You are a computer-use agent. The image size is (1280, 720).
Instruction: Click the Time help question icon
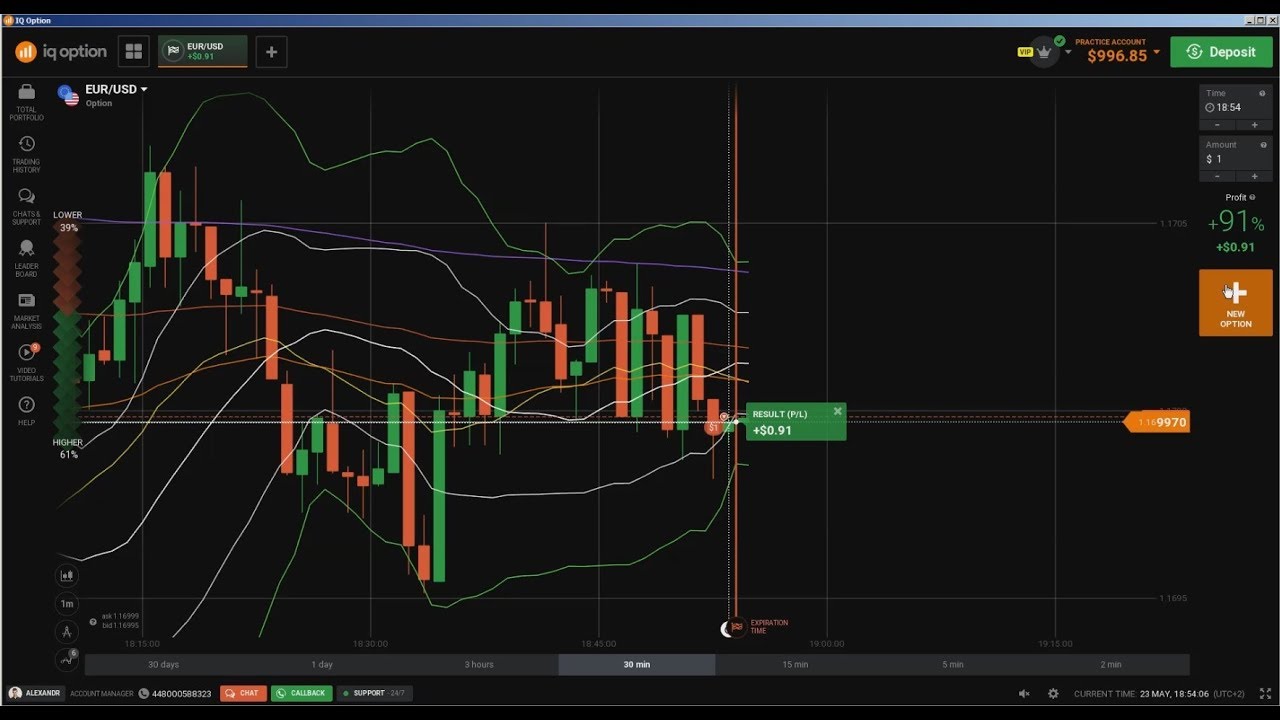pos(1262,93)
